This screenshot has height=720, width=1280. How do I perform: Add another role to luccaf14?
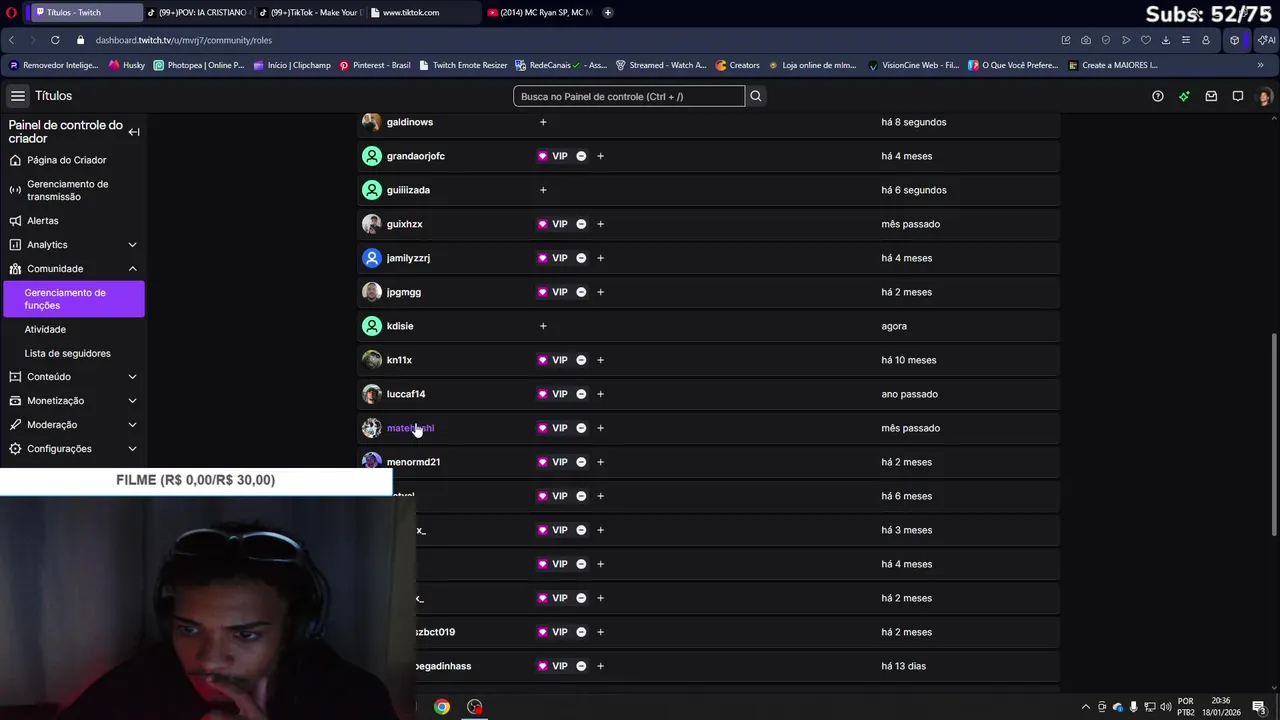tap(600, 394)
